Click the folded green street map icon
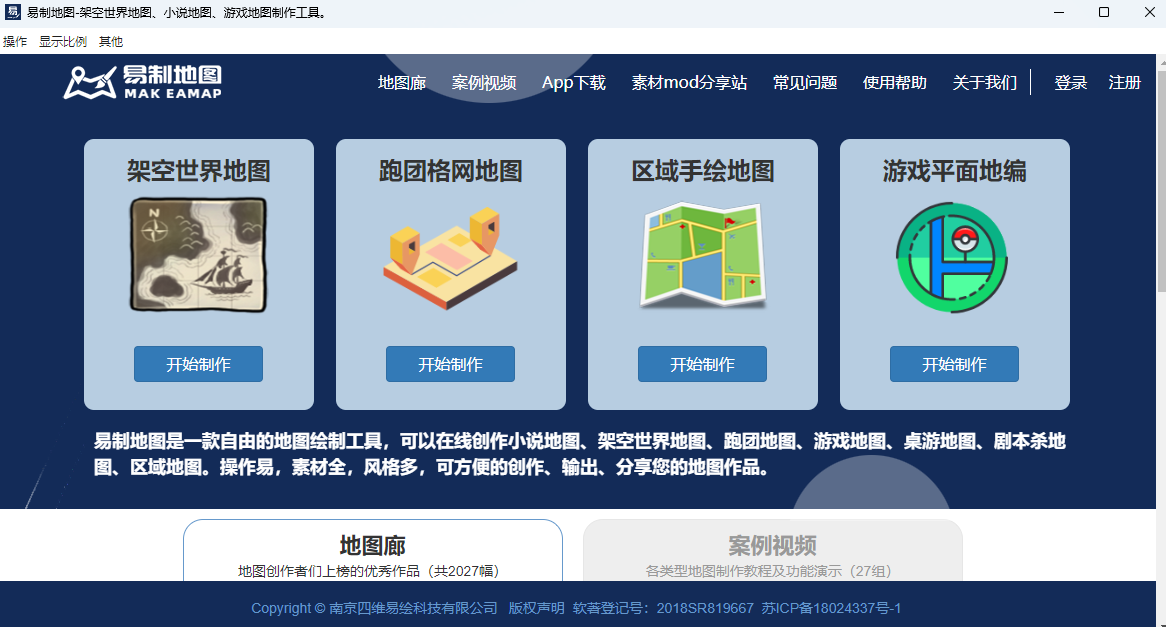Screen dimensions: 1166x627 pos(702,255)
